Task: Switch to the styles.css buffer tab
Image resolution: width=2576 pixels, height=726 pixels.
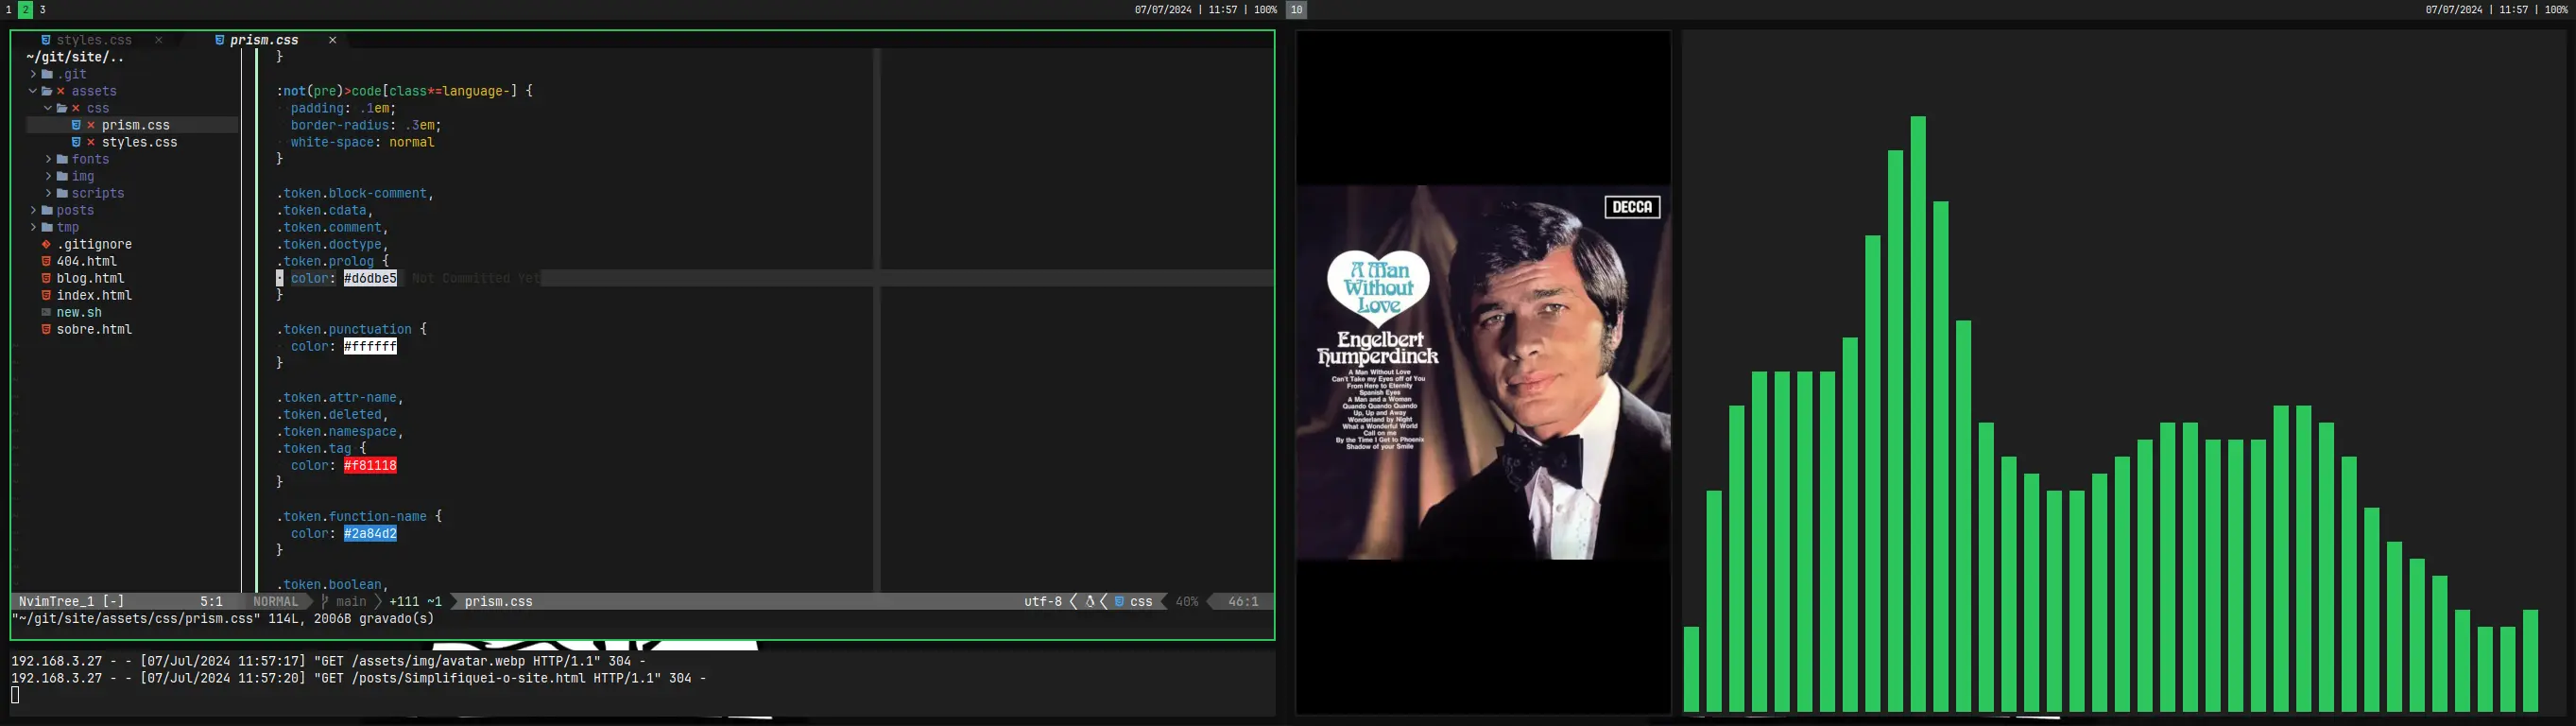Action: (94, 40)
